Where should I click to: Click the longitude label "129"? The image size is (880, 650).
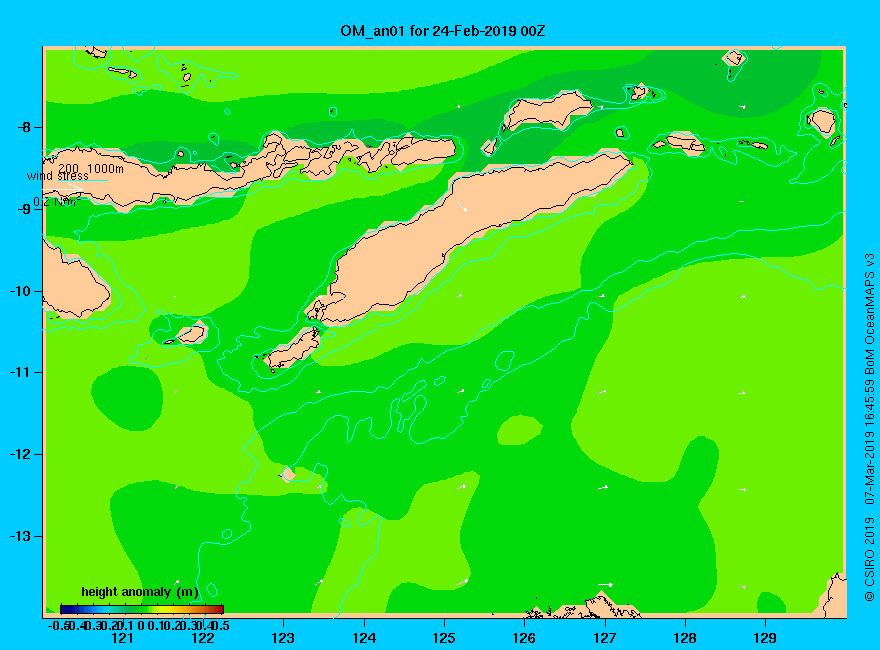(765, 638)
